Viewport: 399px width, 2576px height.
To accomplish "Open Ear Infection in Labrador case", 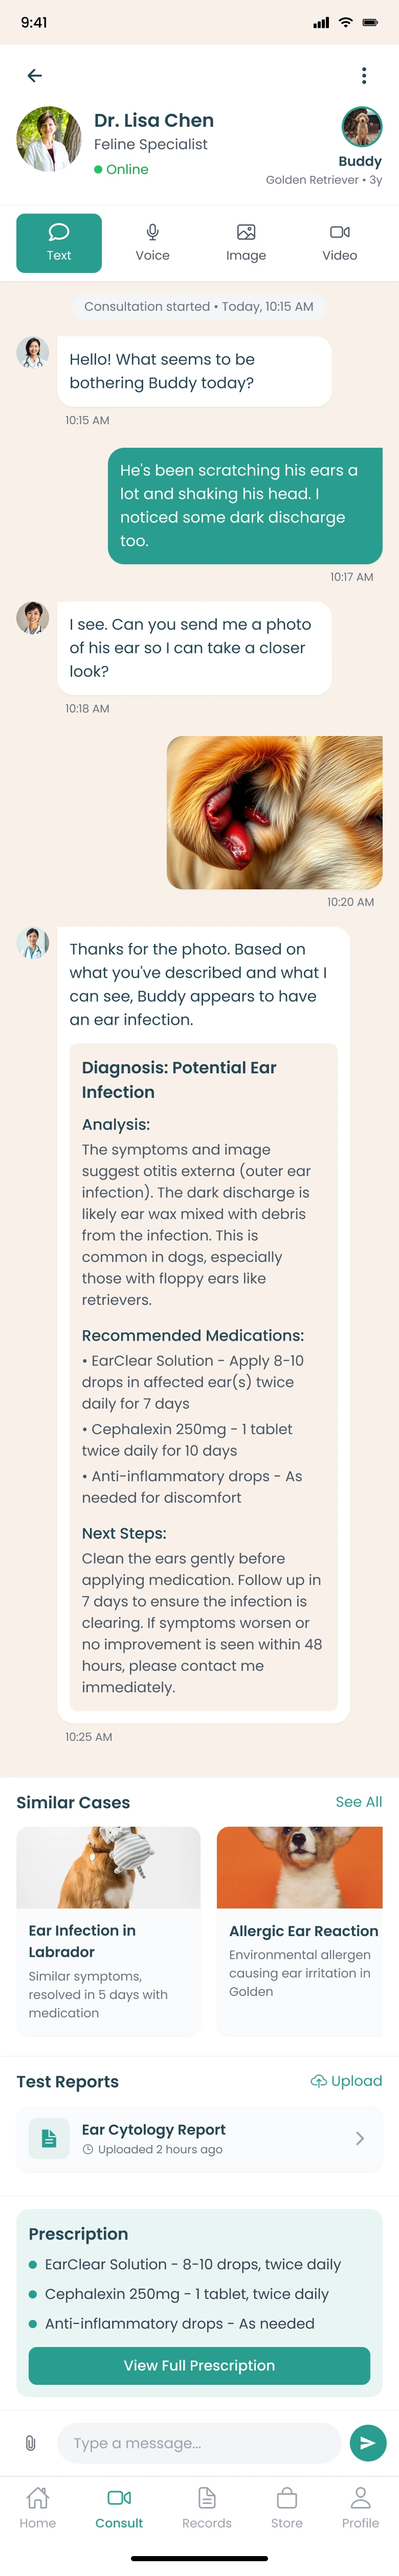I will pyautogui.click(x=108, y=1930).
